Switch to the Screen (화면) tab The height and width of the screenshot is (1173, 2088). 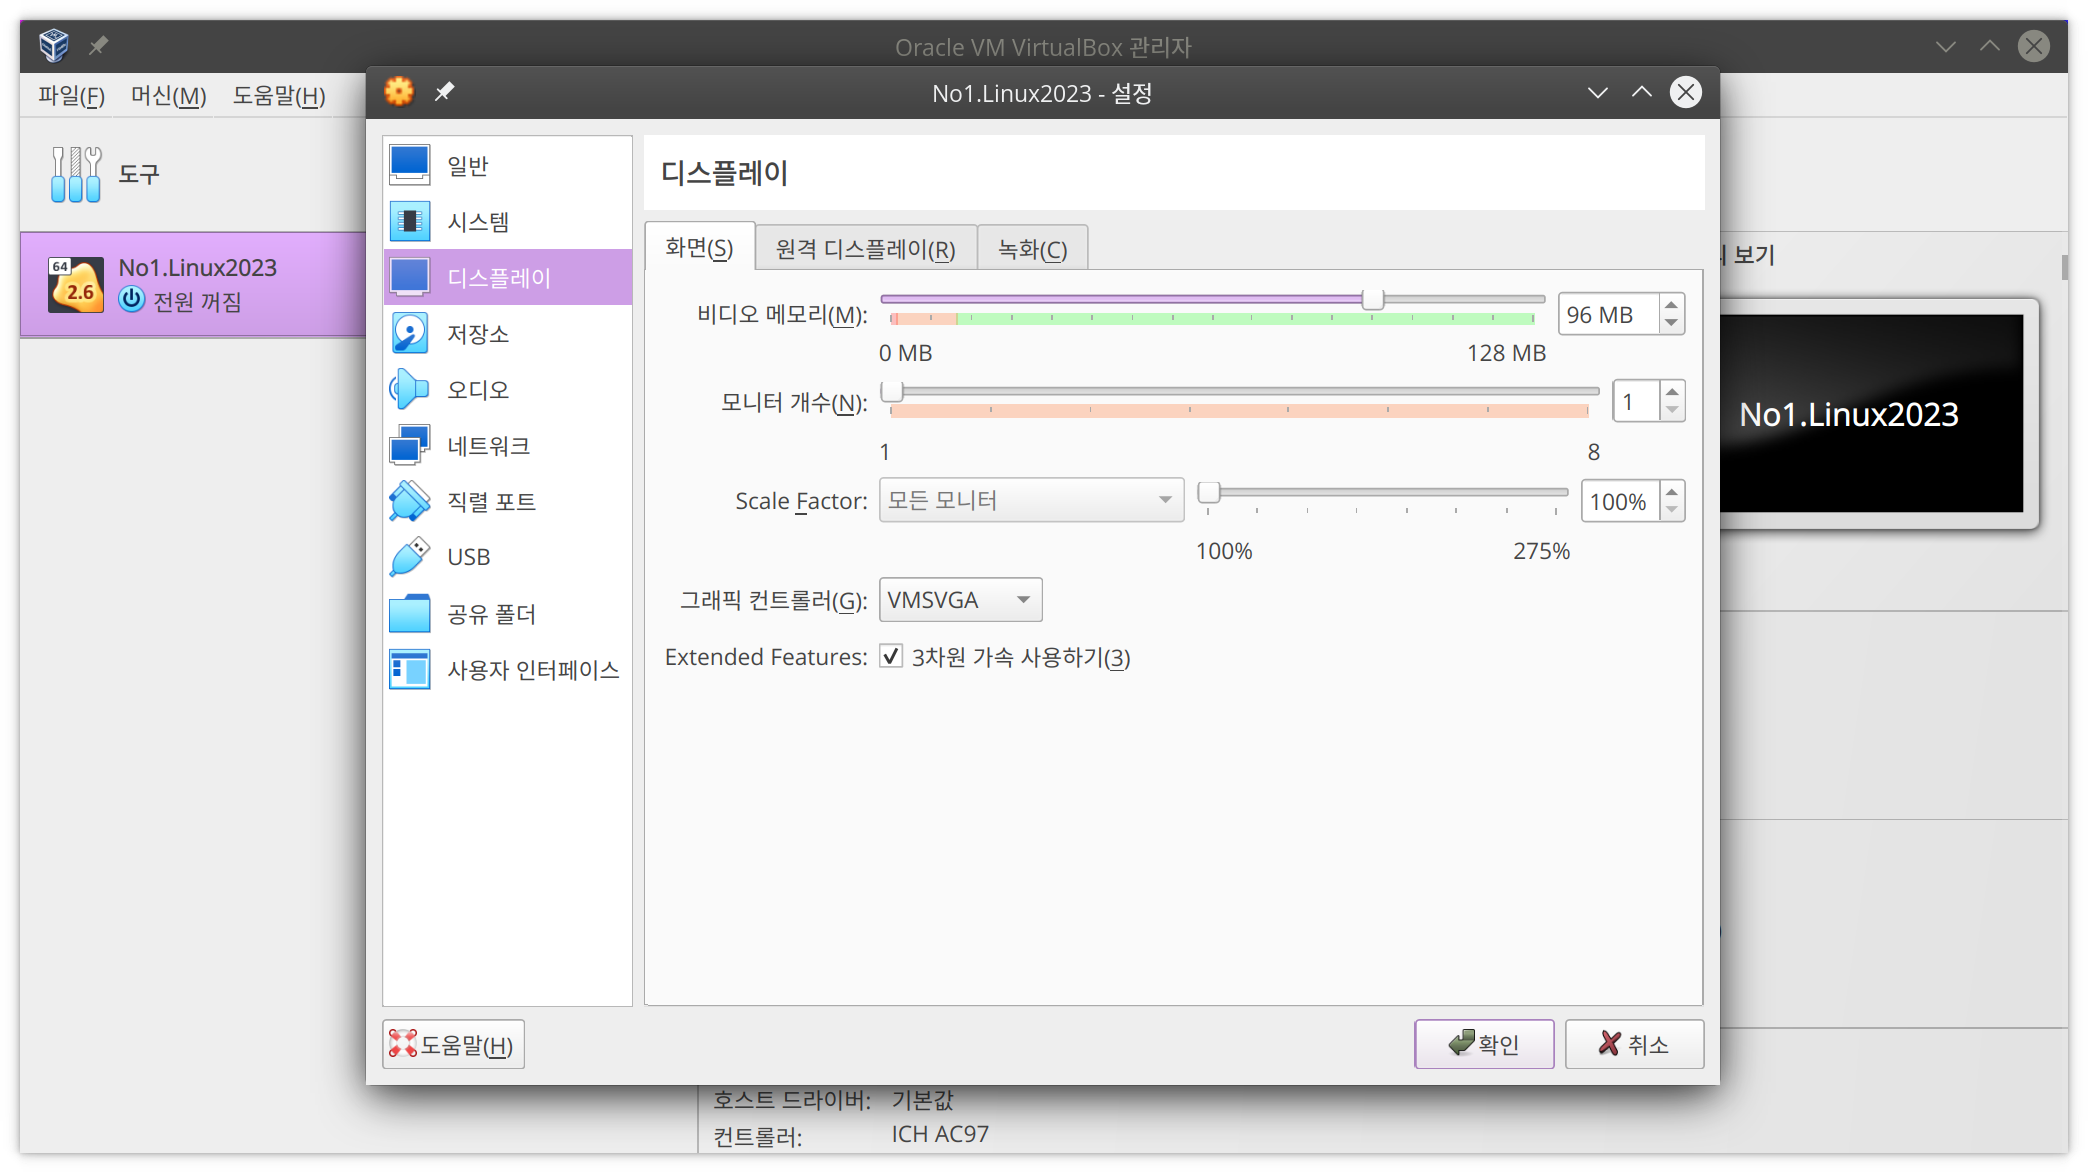click(699, 248)
